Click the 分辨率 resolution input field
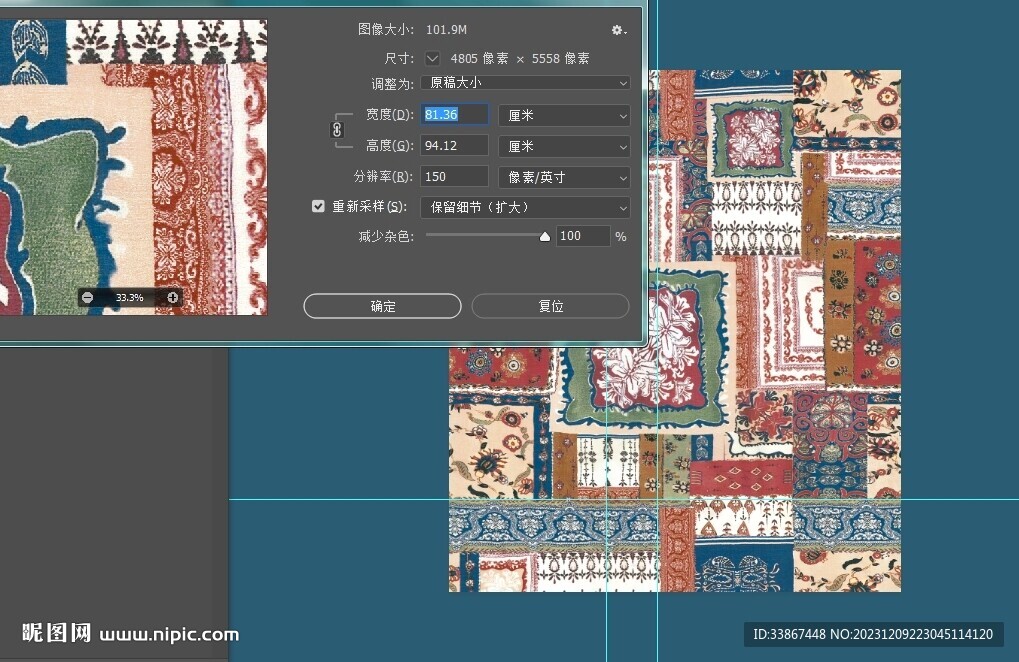 [455, 177]
